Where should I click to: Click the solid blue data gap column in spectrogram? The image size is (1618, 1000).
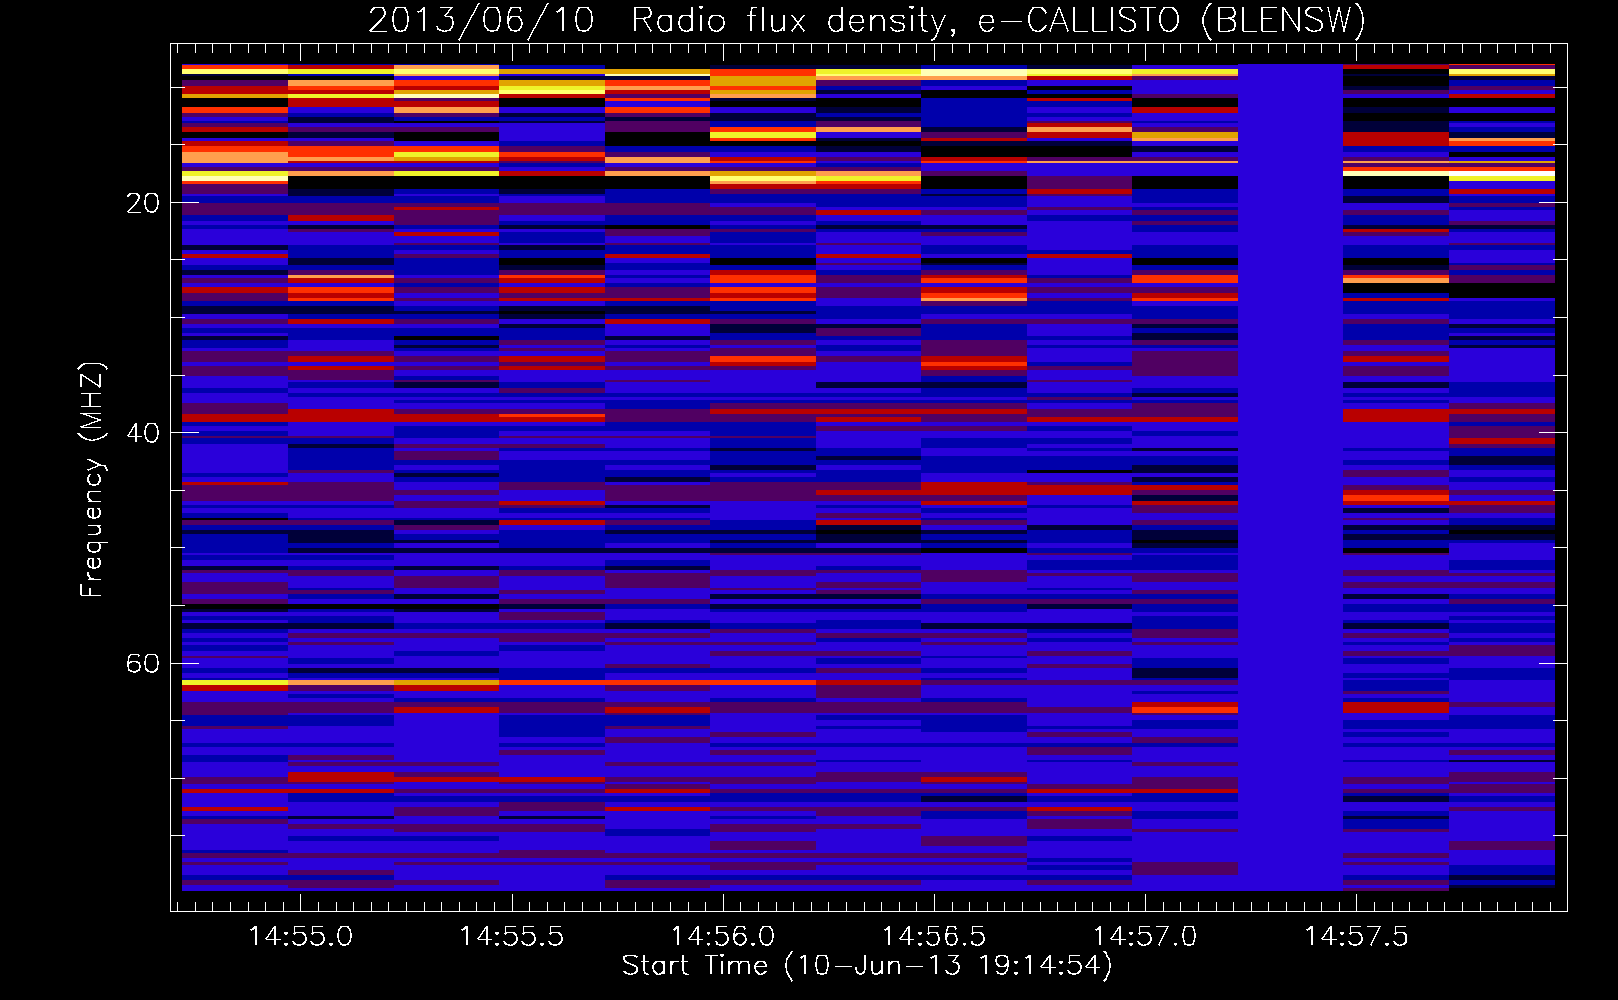point(1290,477)
